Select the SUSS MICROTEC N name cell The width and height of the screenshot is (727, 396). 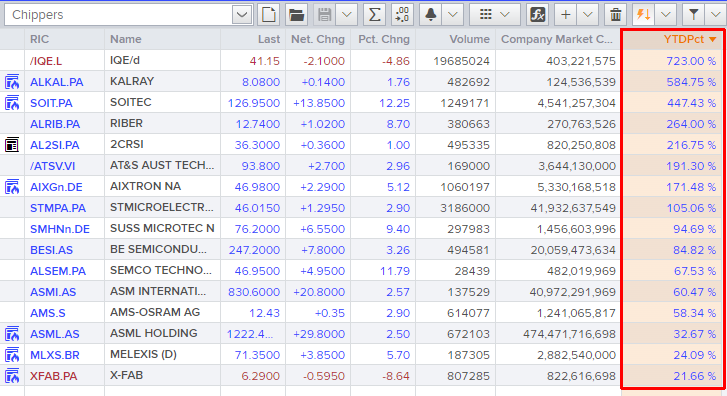coord(163,229)
